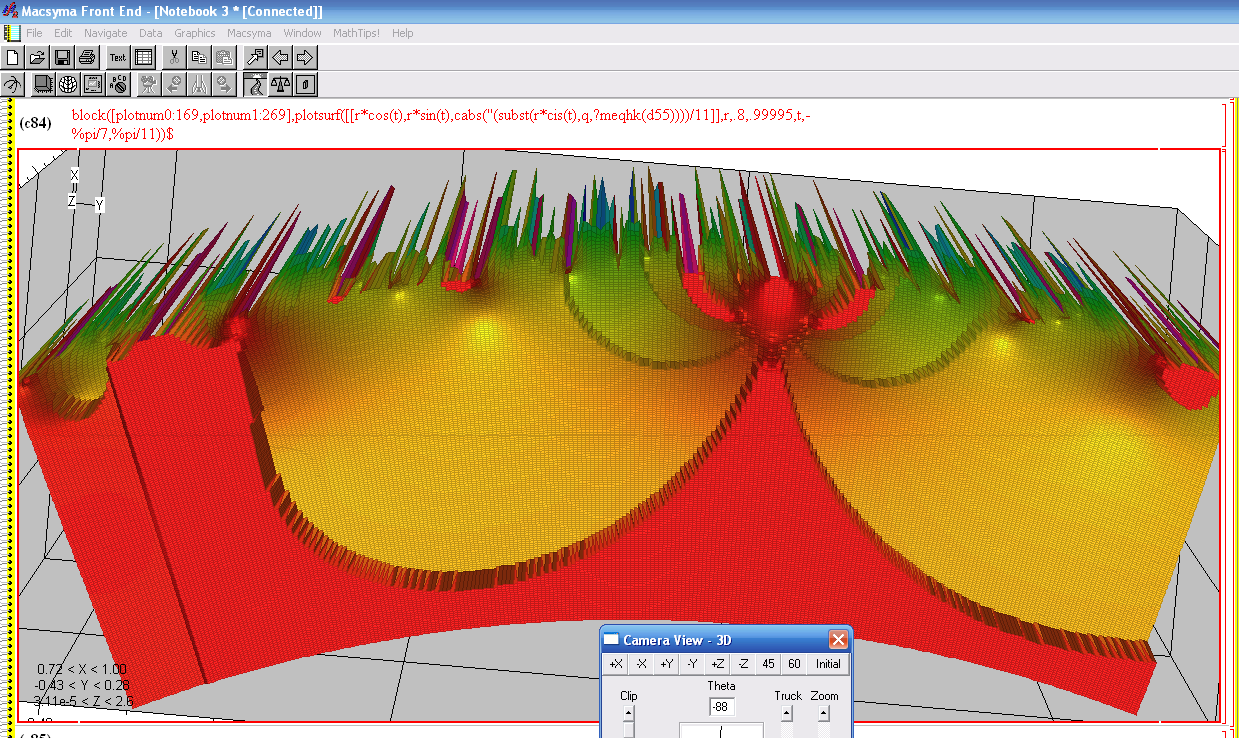
Task: Click the Clip slider up arrow
Action: pos(628,714)
